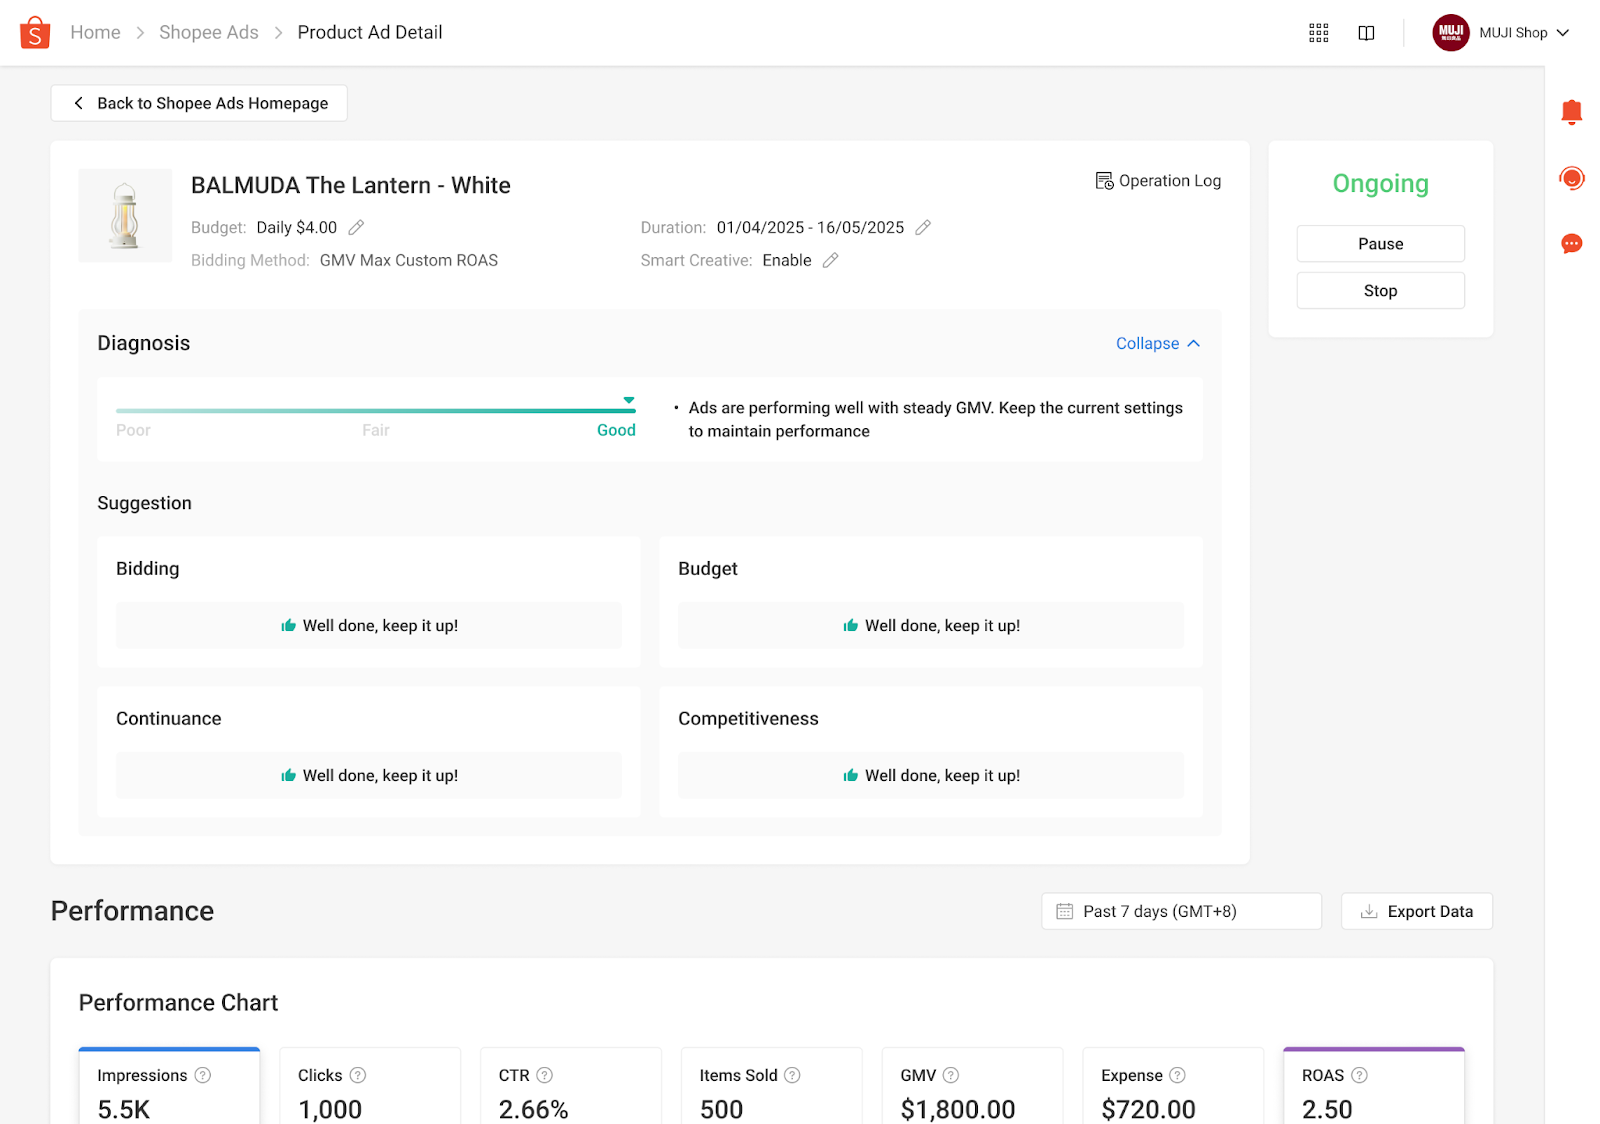Open the MUJI Shop account dropdown

[1501, 33]
